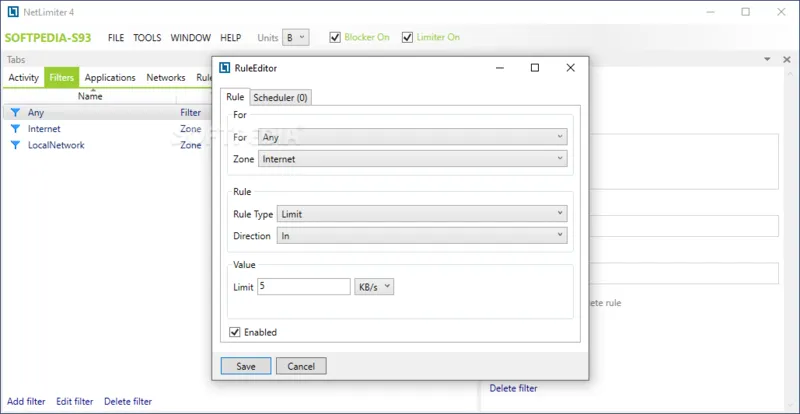
Task: Select the Filters tab
Action: click(x=62, y=78)
